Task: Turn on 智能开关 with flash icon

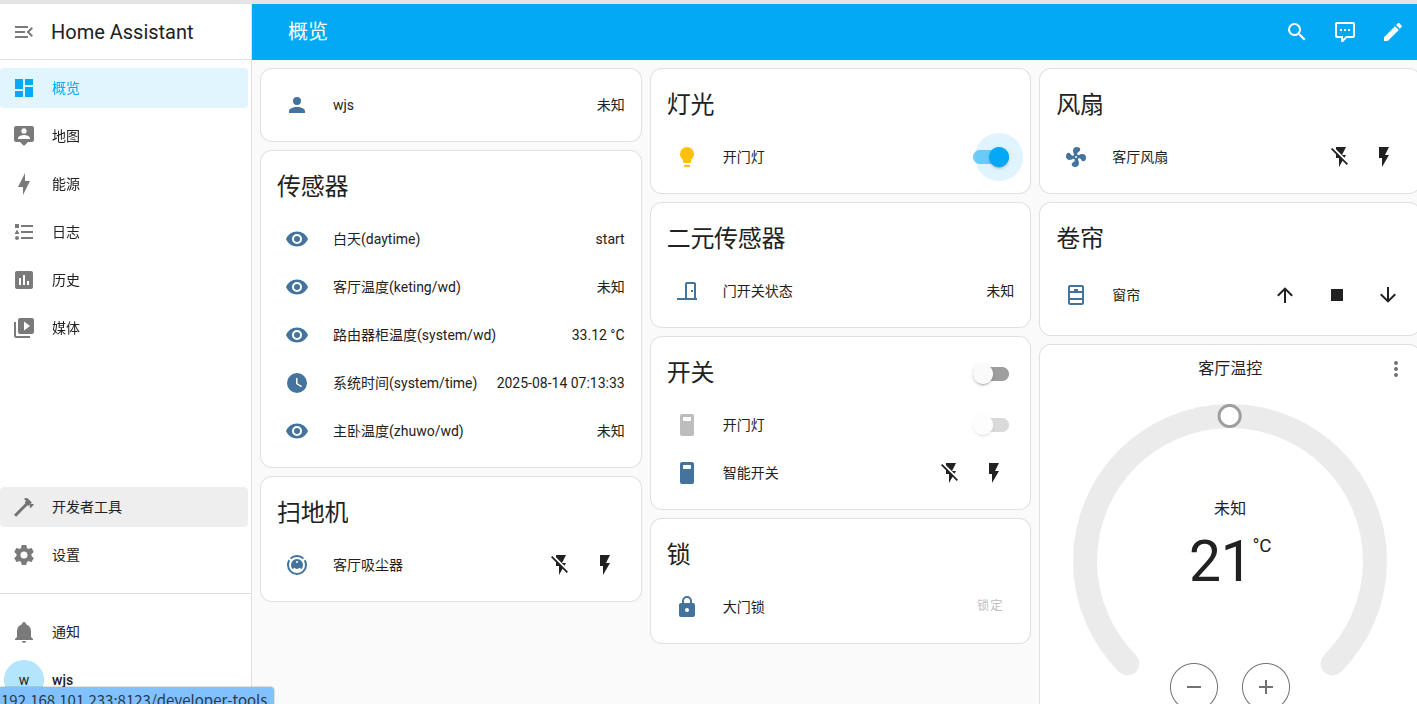Action: coord(994,473)
